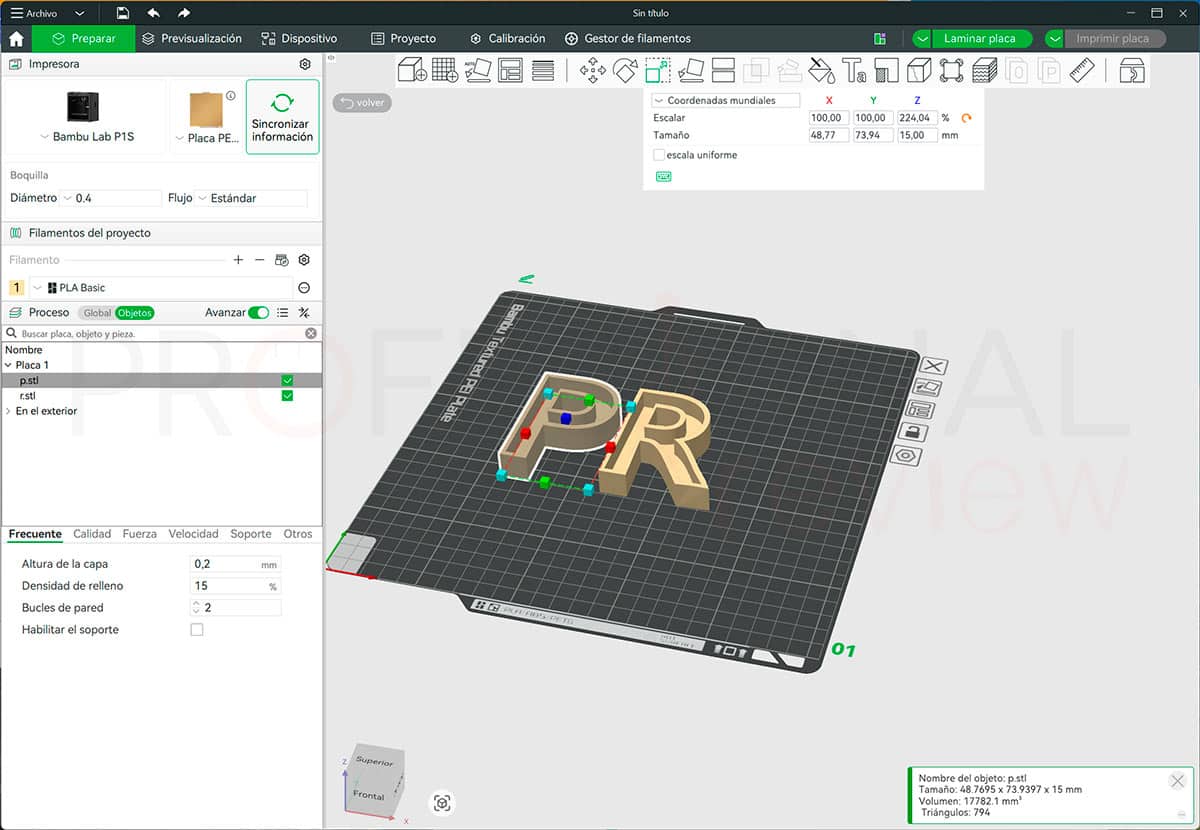1200x830 pixels.
Task: Switch to the Previsualización tab
Action: coord(192,39)
